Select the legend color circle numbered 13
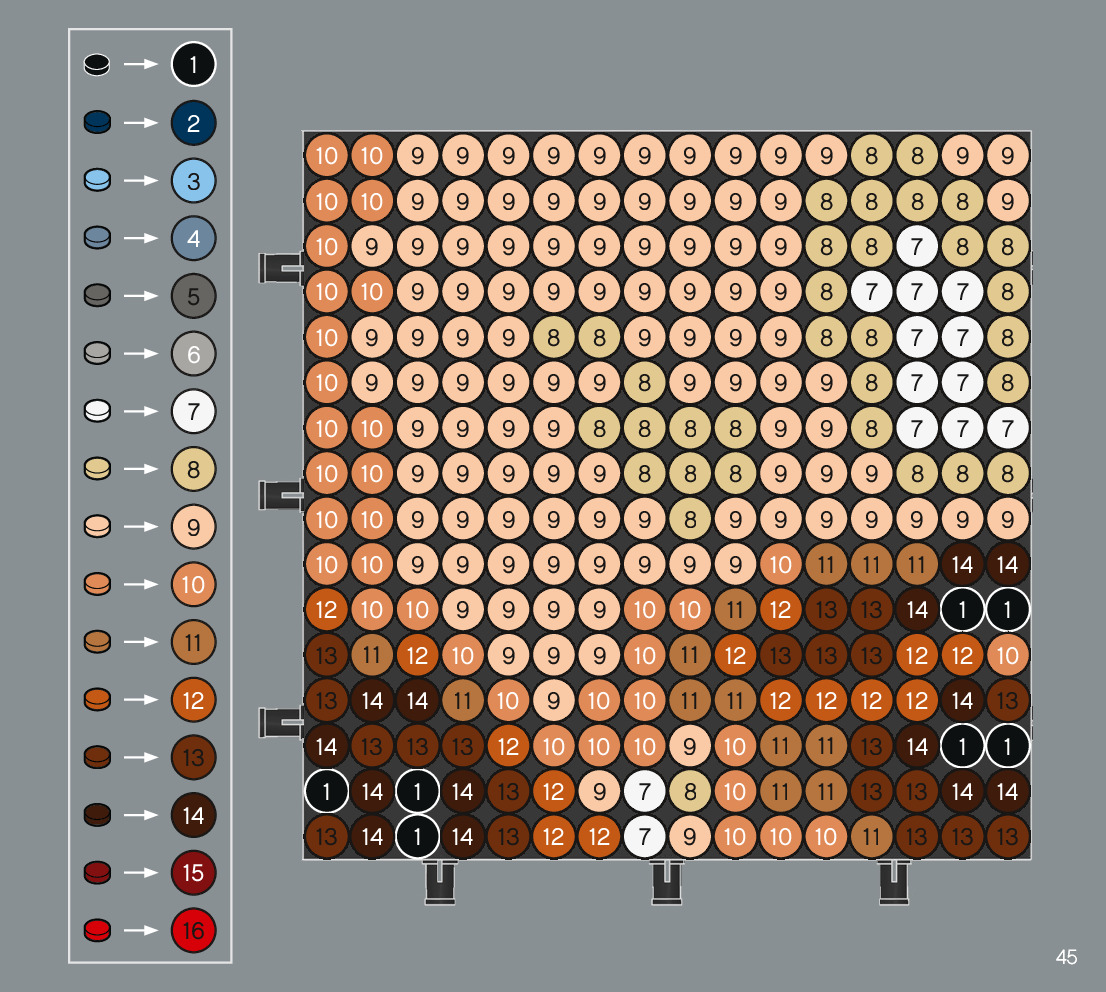This screenshot has width=1106, height=992. (x=193, y=758)
